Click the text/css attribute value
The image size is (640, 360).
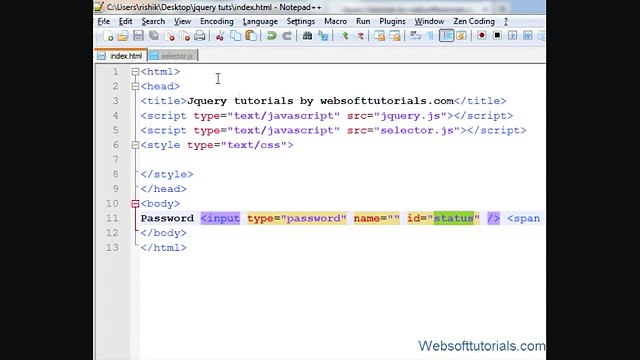tap(254, 145)
